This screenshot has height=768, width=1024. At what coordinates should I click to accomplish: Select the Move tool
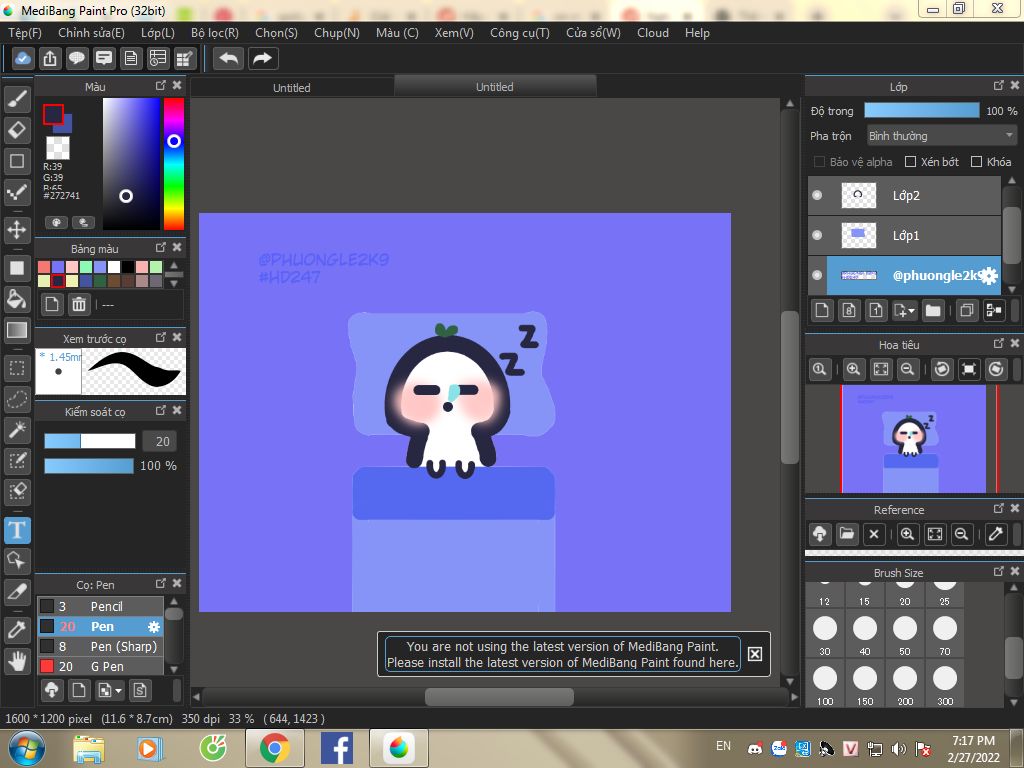pyautogui.click(x=17, y=230)
